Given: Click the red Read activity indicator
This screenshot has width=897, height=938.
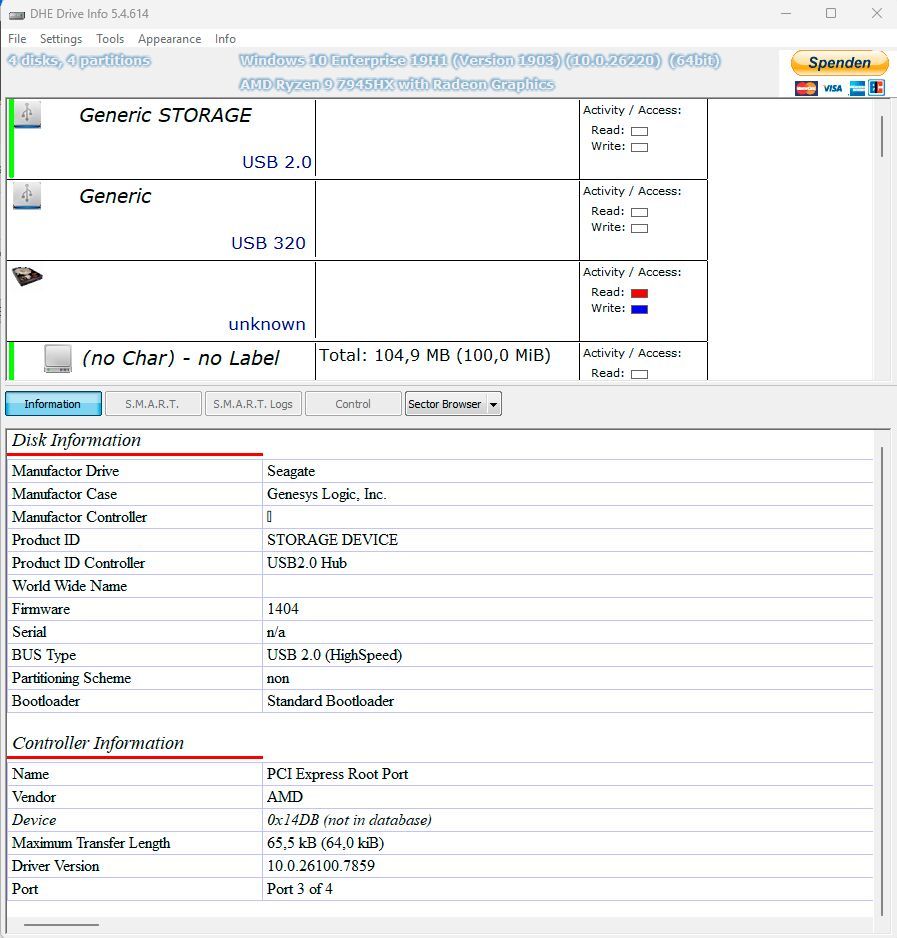Looking at the screenshot, I should click(639, 293).
